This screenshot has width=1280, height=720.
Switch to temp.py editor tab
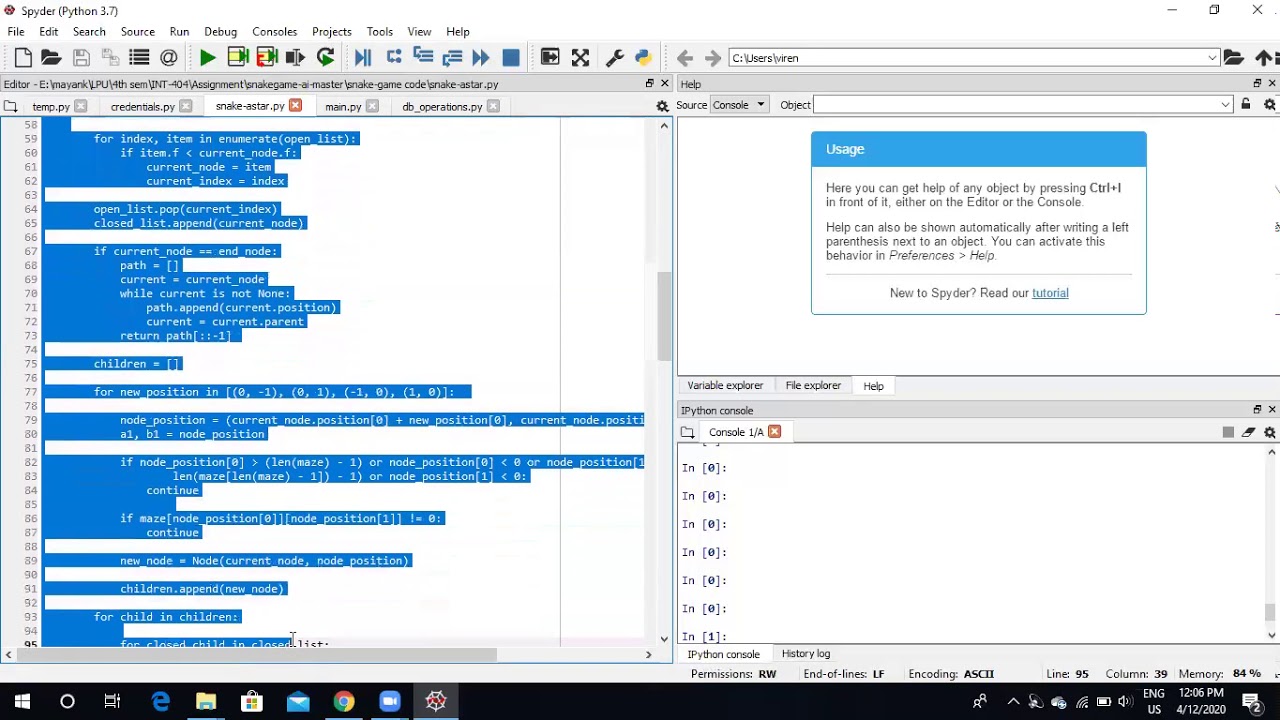[51, 106]
